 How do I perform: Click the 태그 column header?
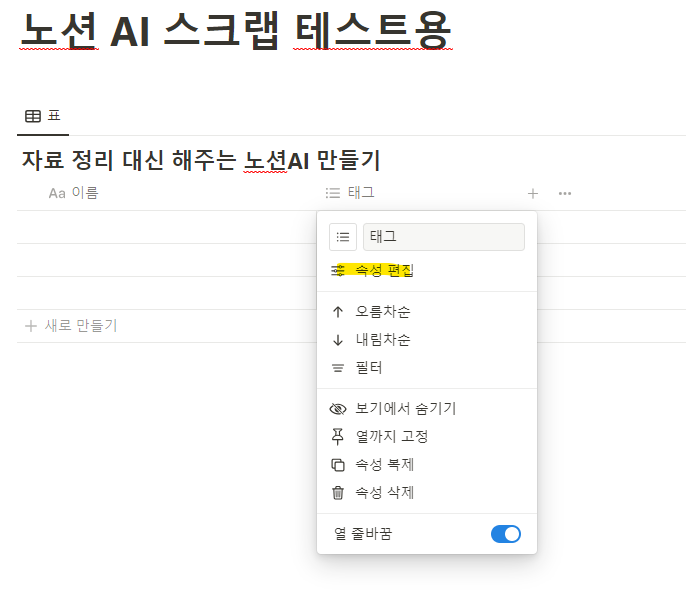point(350,193)
